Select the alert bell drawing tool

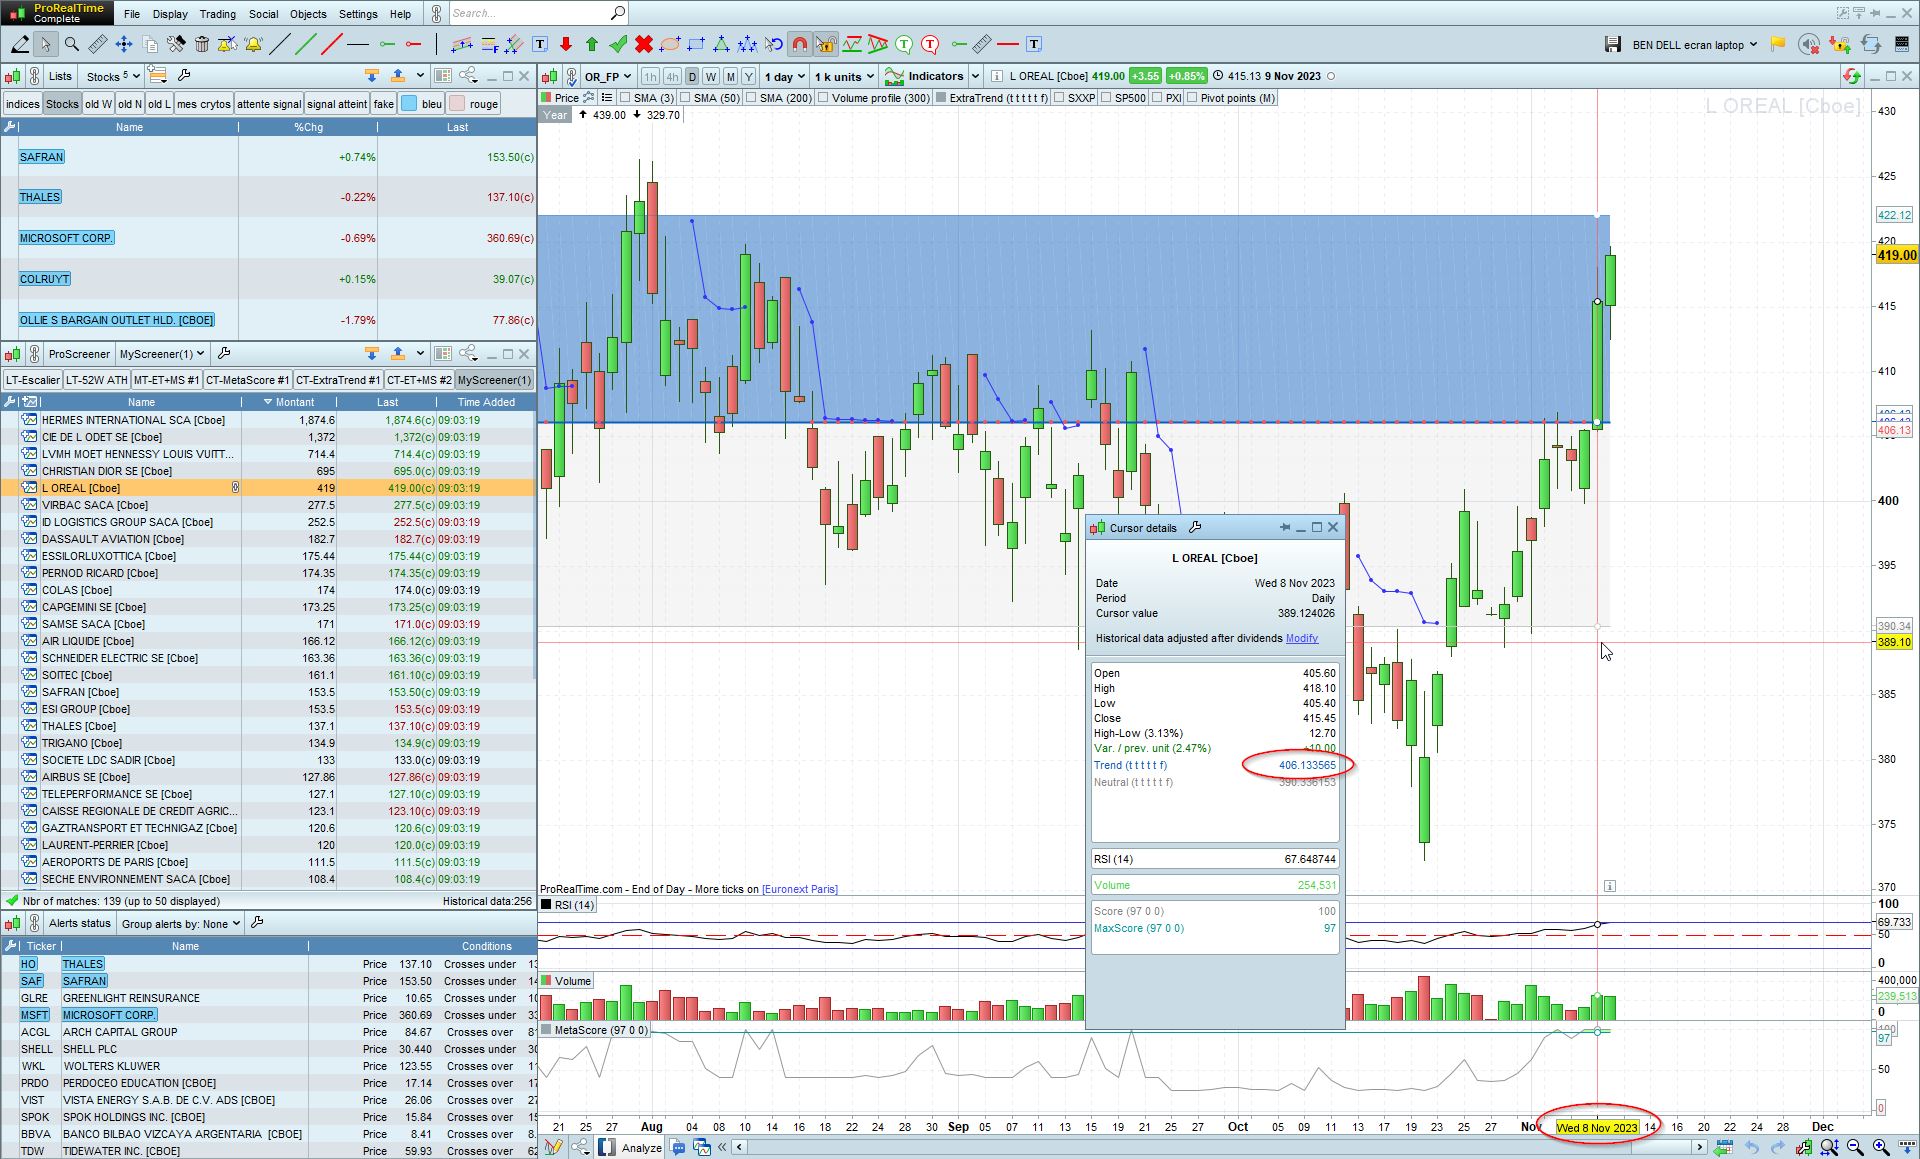pyautogui.click(x=253, y=44)
